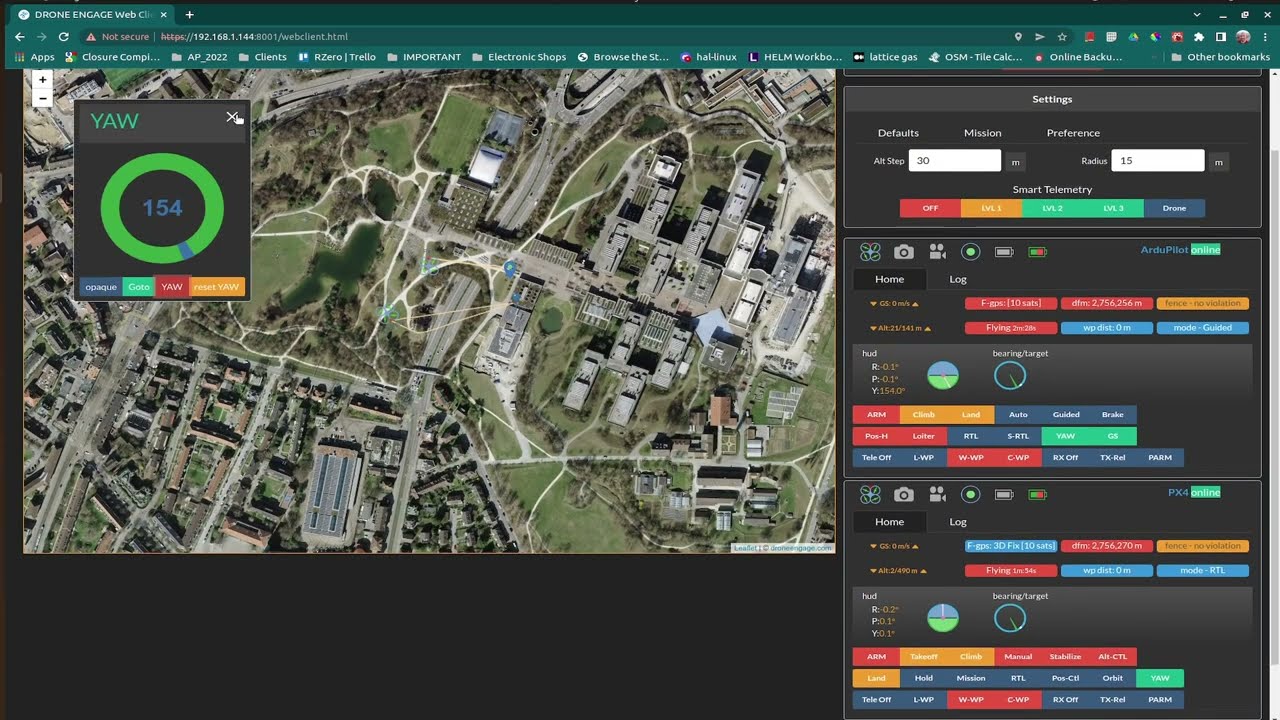Increase PX4 altitude with up arrow
Viewport: 1280px width, 720px height.
pyautogui.click(x=924, y=571)
